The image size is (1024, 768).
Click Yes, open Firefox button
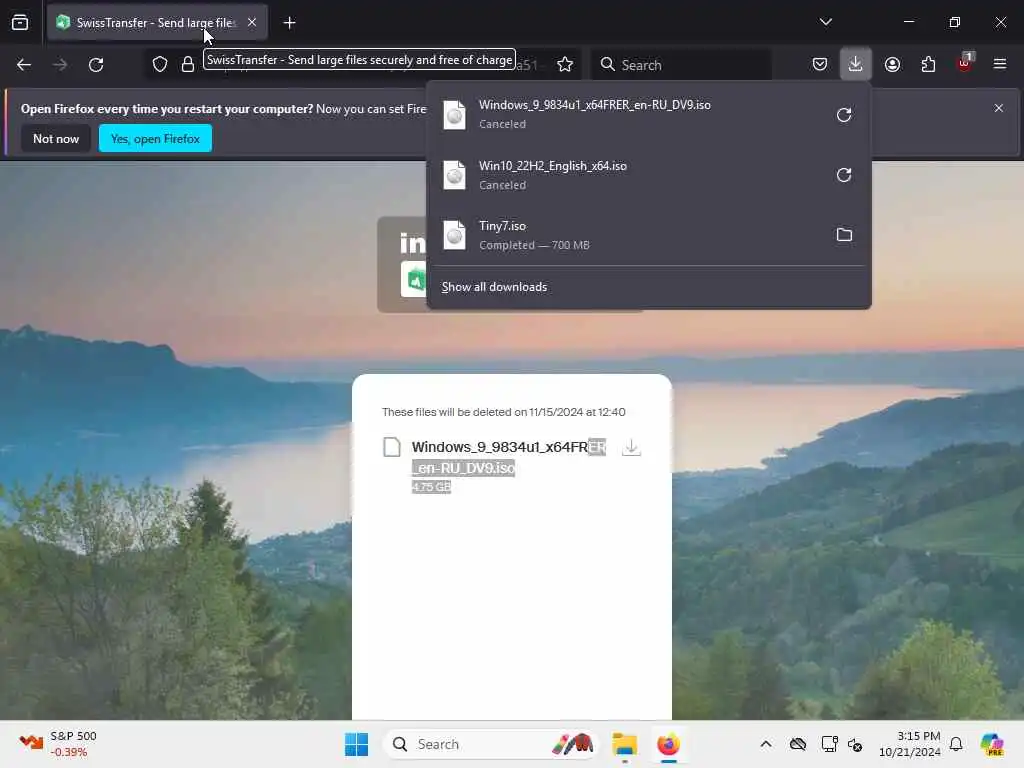click(155, 138)
